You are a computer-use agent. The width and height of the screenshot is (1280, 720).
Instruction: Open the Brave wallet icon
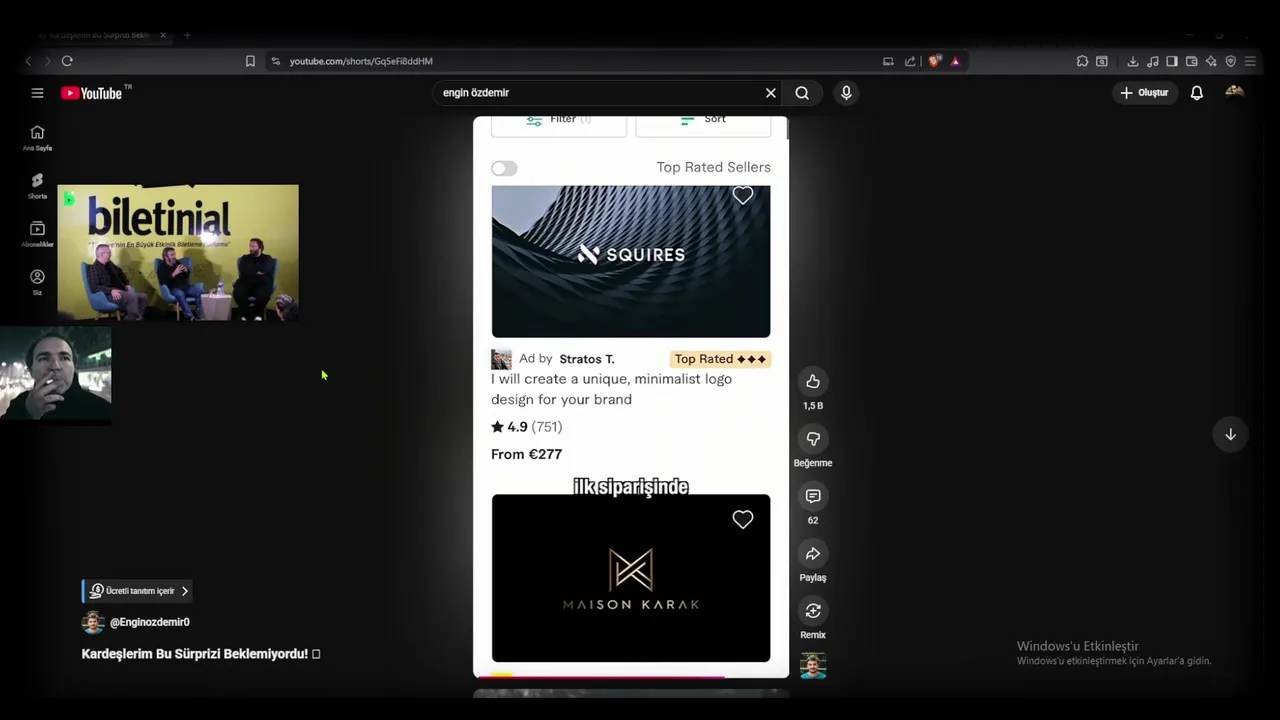tap(1191, 61)
